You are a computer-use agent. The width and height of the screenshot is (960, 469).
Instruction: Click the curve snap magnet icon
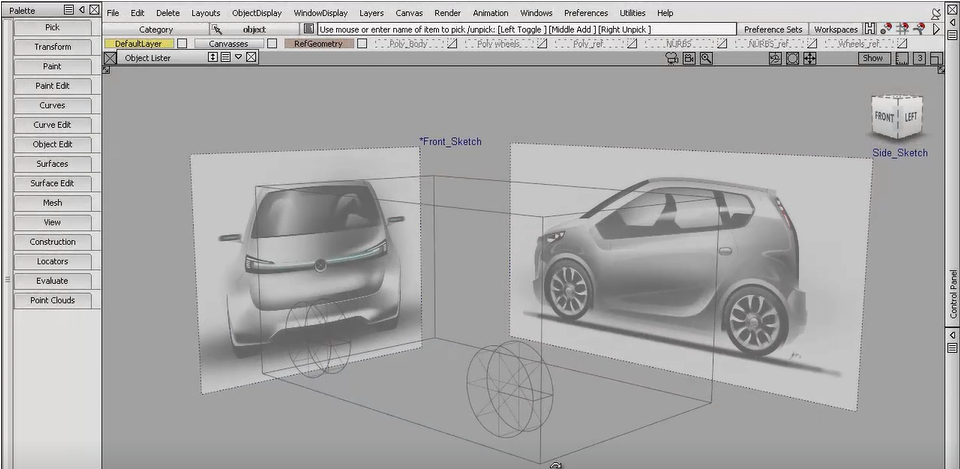(919, 29)
